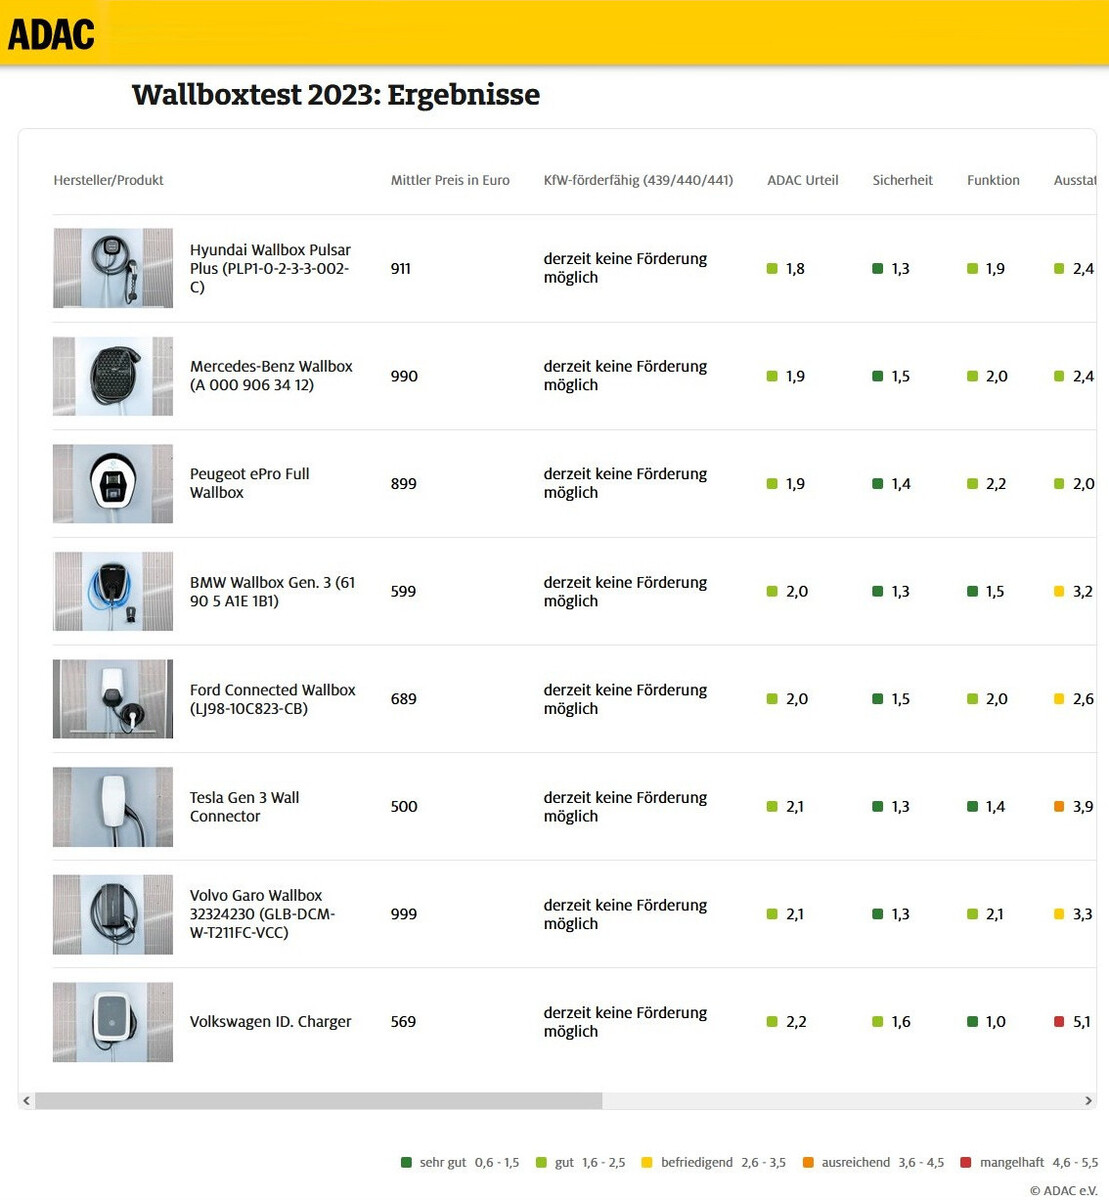Select the Hyundai Wallbox Pulsar Plus name
Image resolution: width=1109 pixels, height=1200 pixels.
271,268
